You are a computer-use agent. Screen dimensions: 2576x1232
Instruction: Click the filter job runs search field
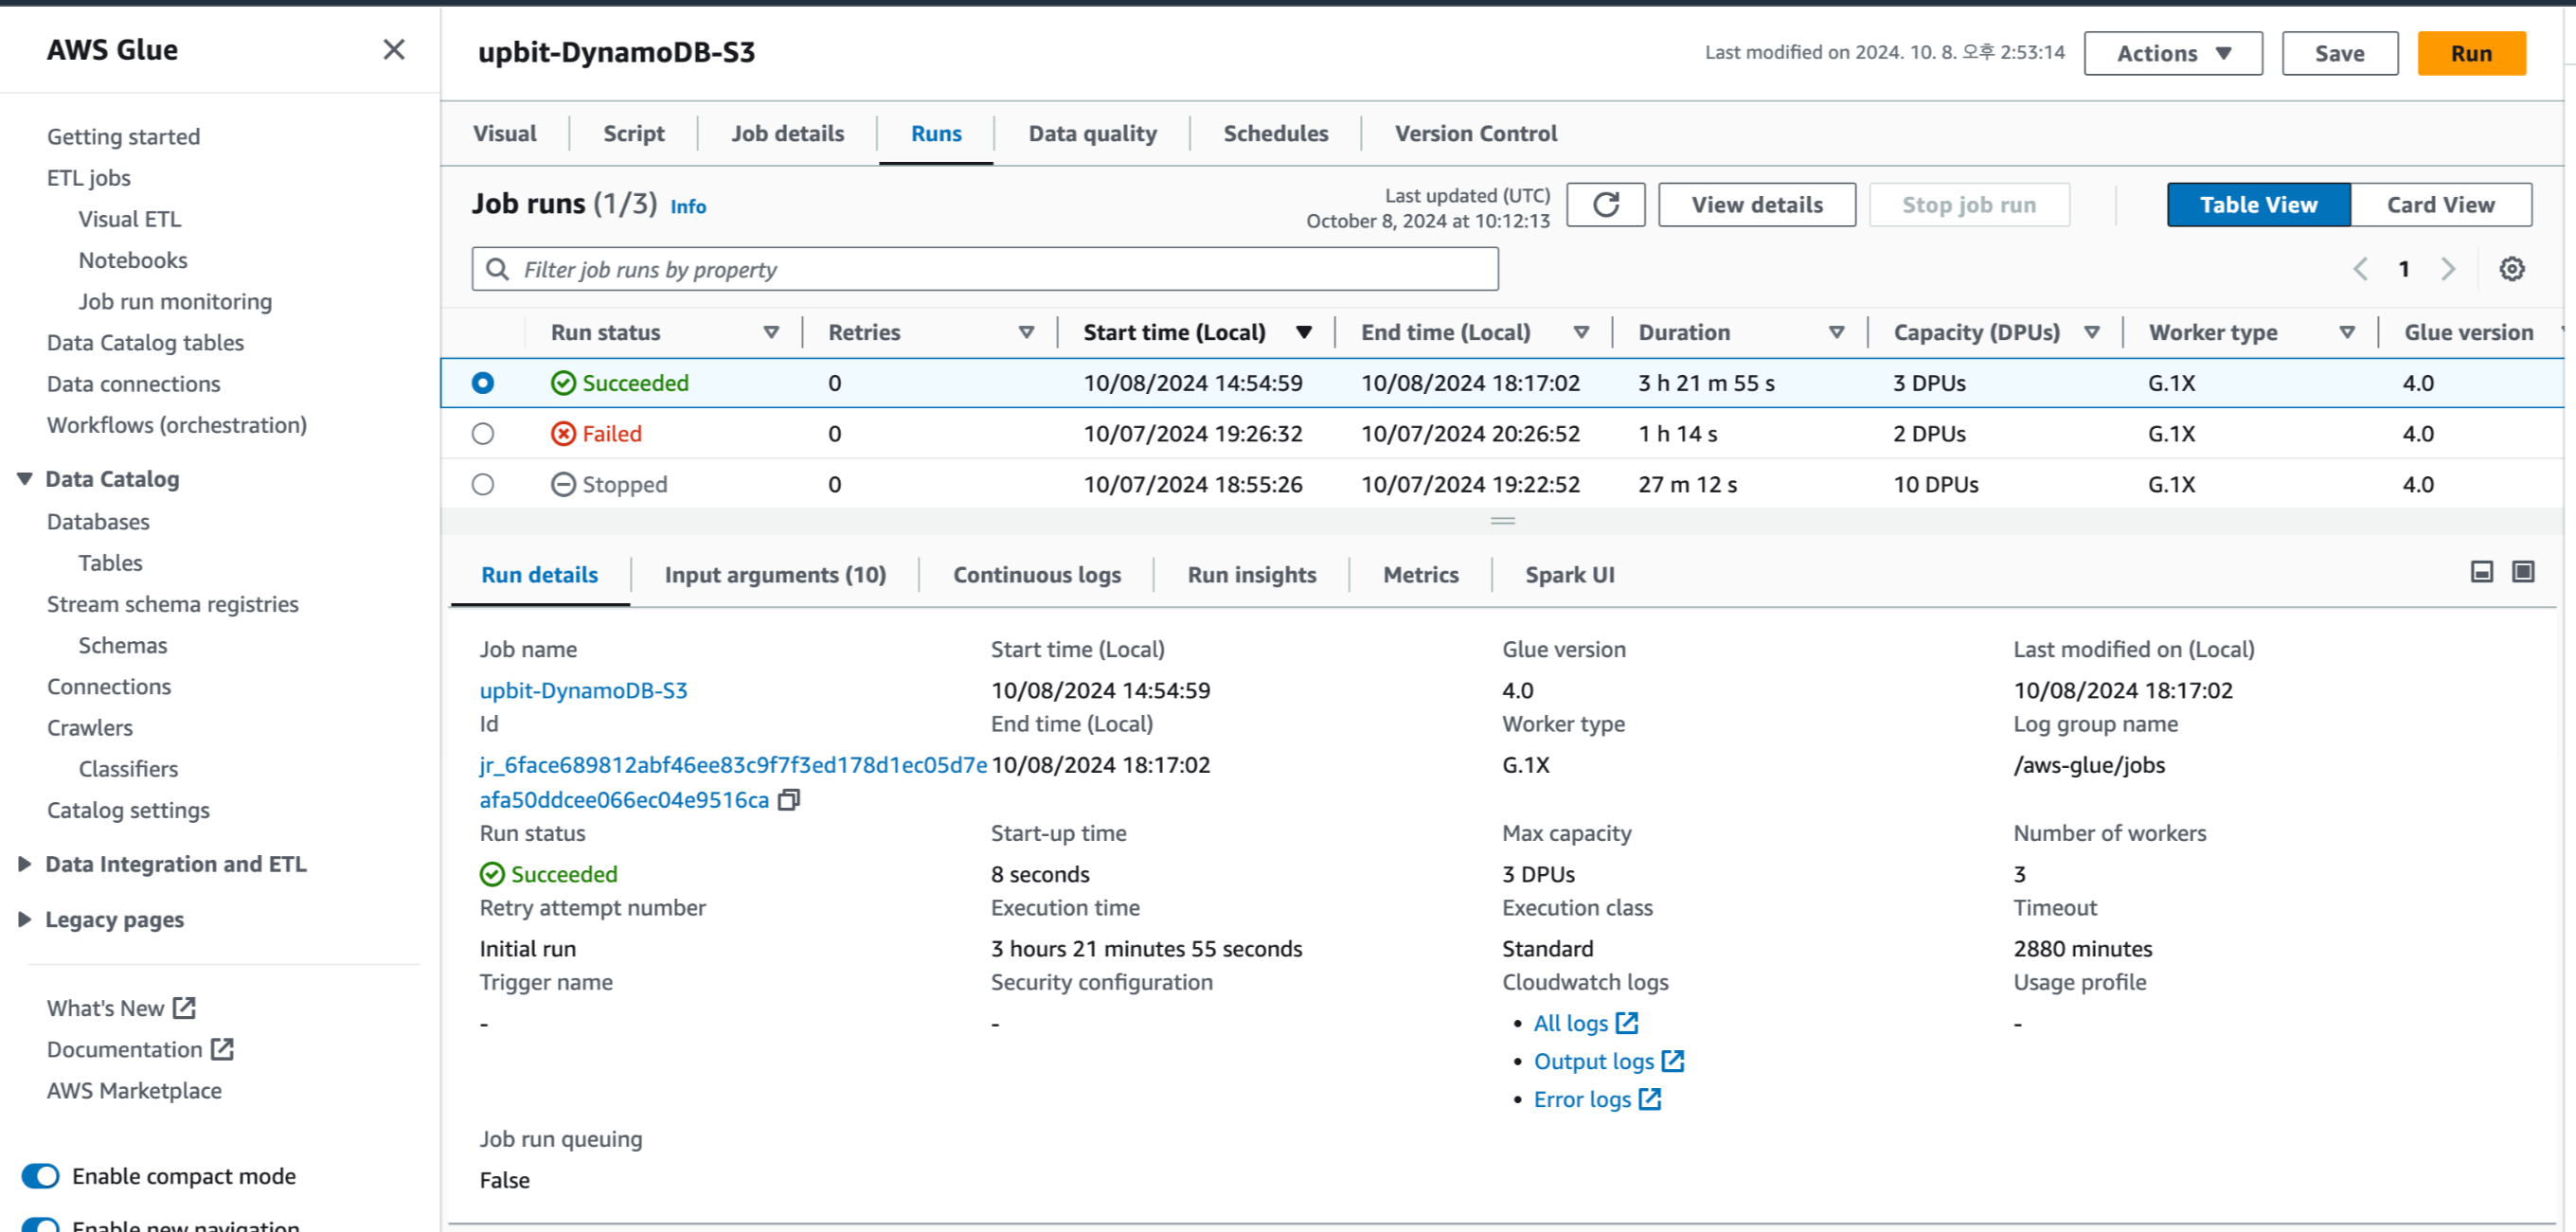coord(985,270)
